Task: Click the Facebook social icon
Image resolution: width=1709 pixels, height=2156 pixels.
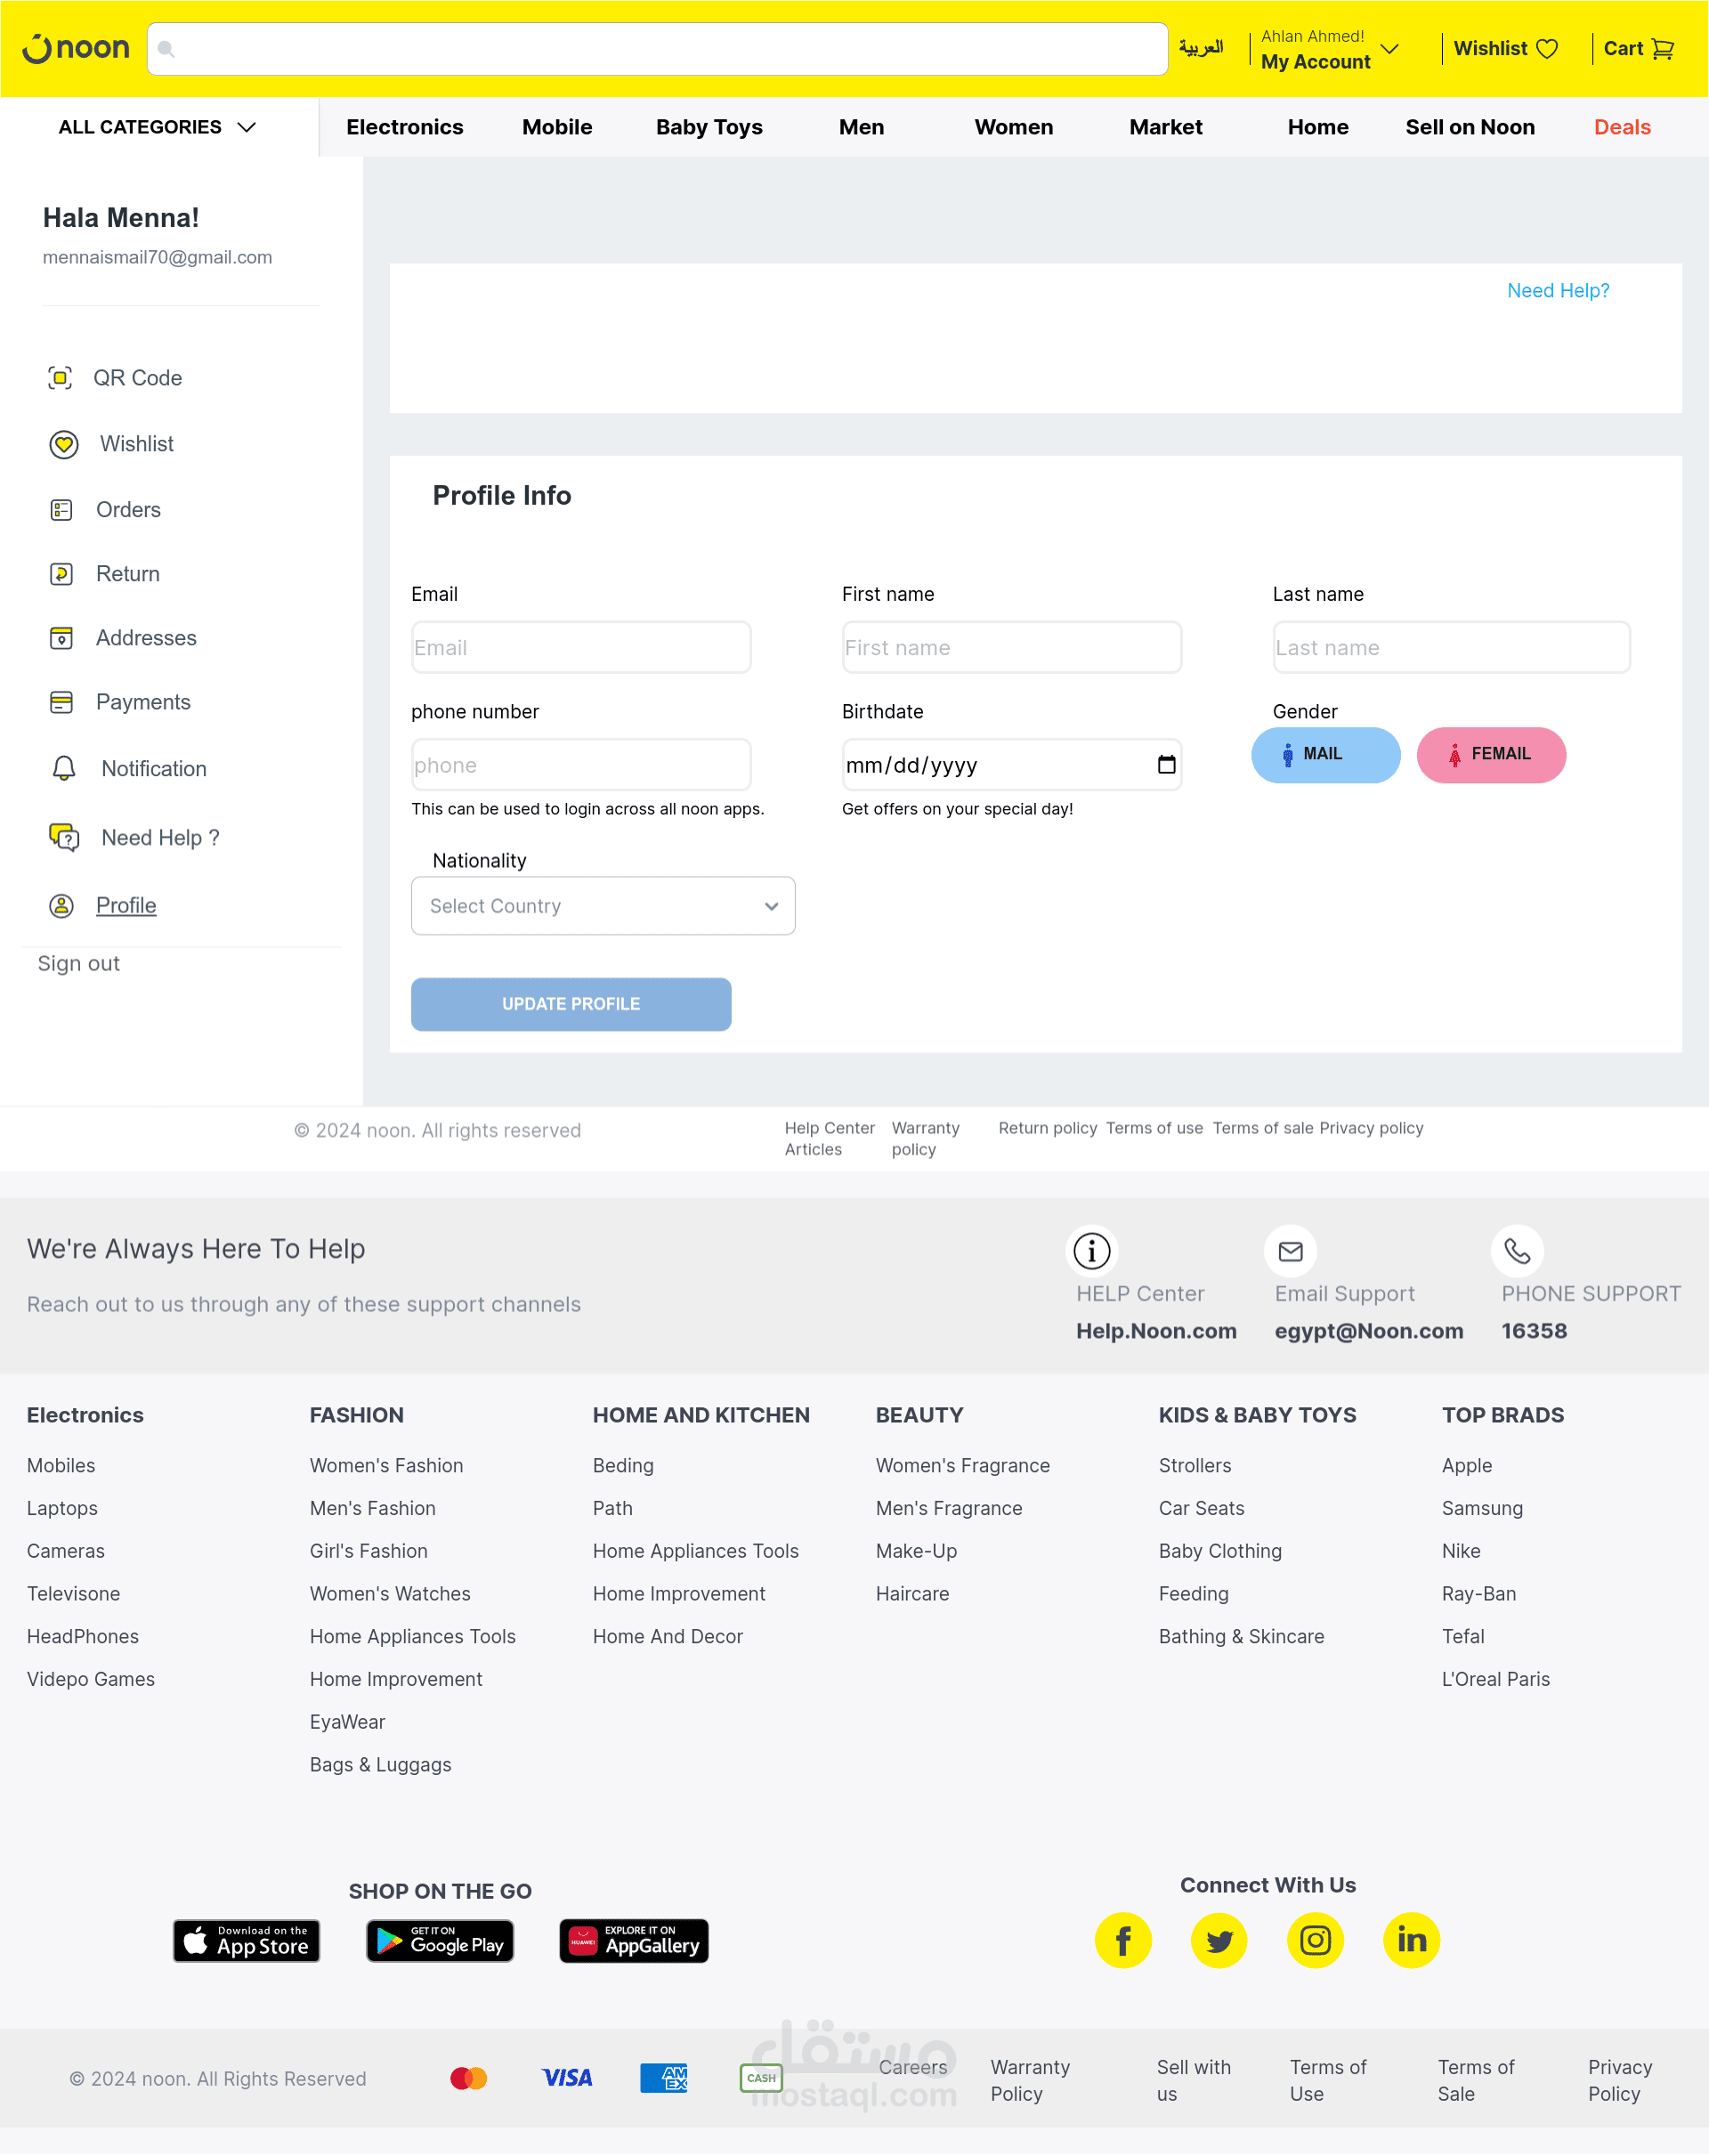Action: [x=1123, y=1940]
